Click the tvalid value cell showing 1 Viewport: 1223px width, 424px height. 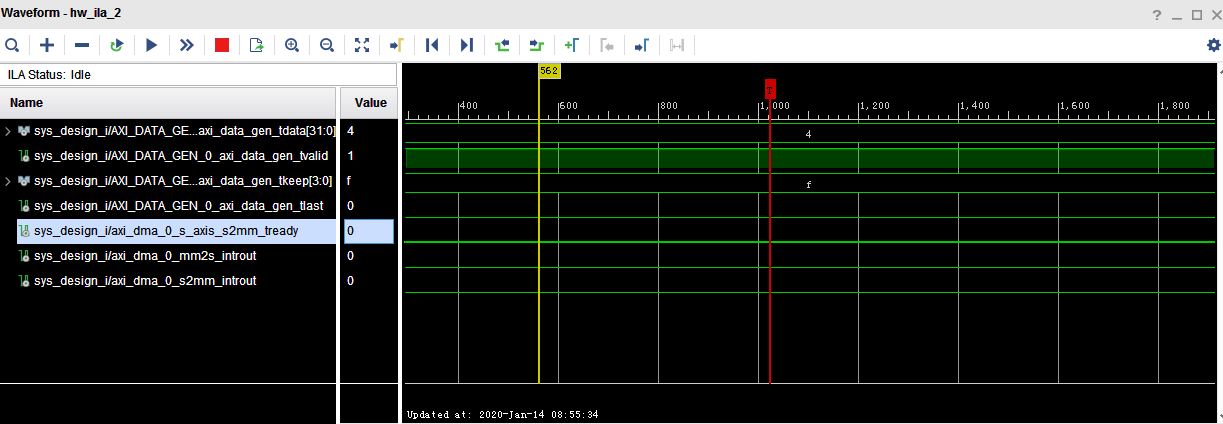(369, 156)
